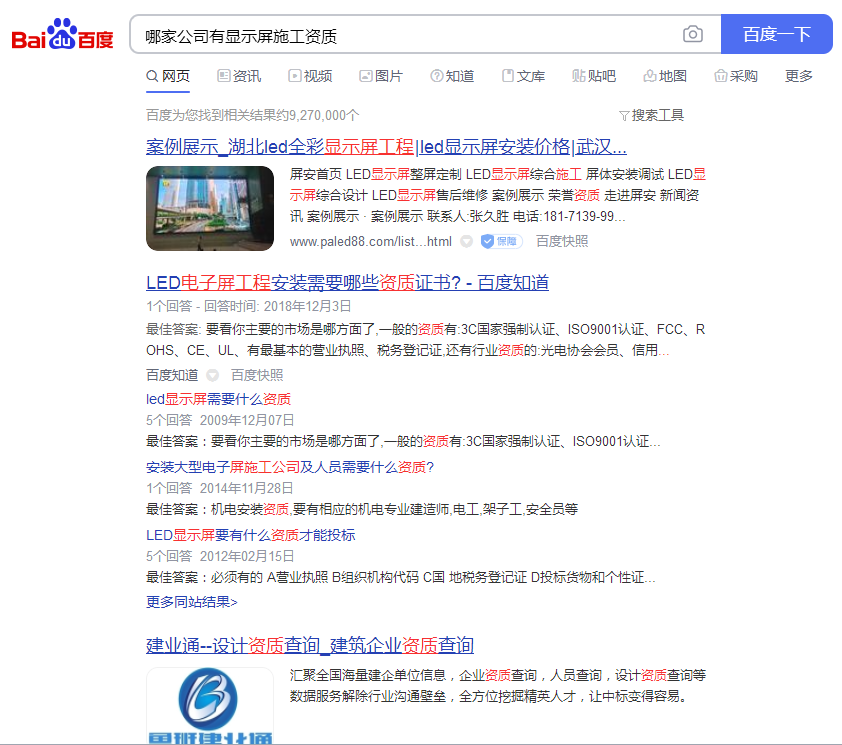Visit www.paled88.com/list...html URL
842x745 pixels.
(371, 242)
